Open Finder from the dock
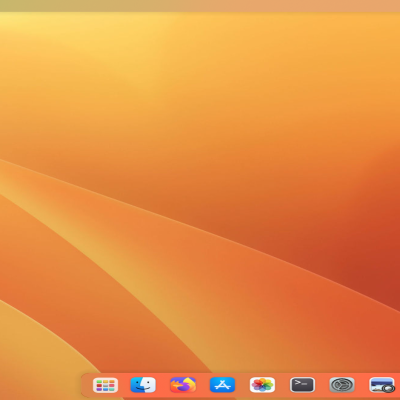This screenshot has height=400, width=400. (x=143, y=385)
